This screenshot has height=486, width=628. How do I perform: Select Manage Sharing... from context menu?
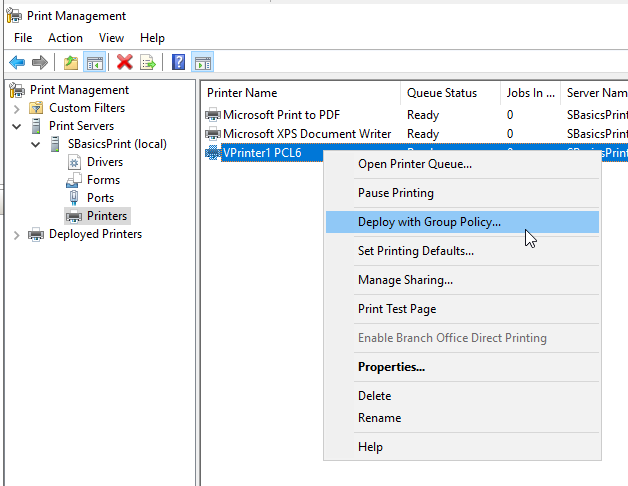pos(462,280)
